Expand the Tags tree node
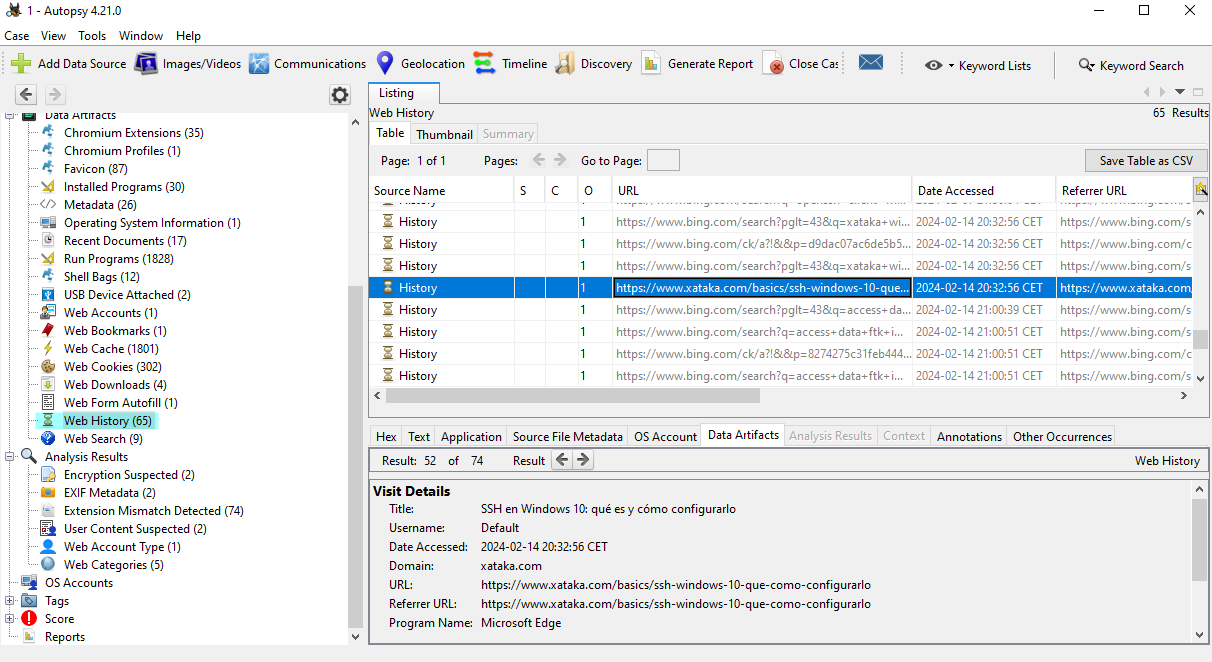Image resolution: width=1212 pixels, height=662 pixels. pos(10,601)
